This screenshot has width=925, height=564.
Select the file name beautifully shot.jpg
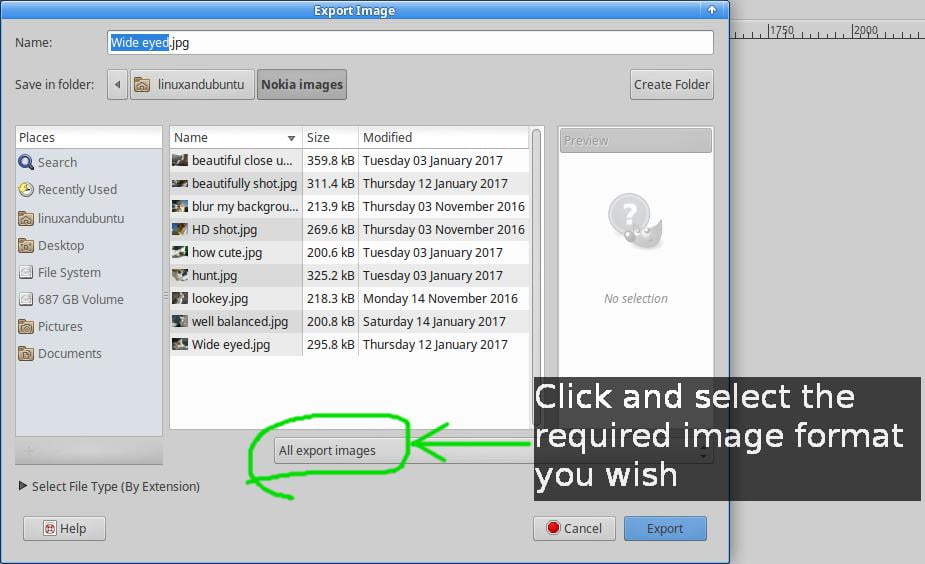[x=244, y=183]
